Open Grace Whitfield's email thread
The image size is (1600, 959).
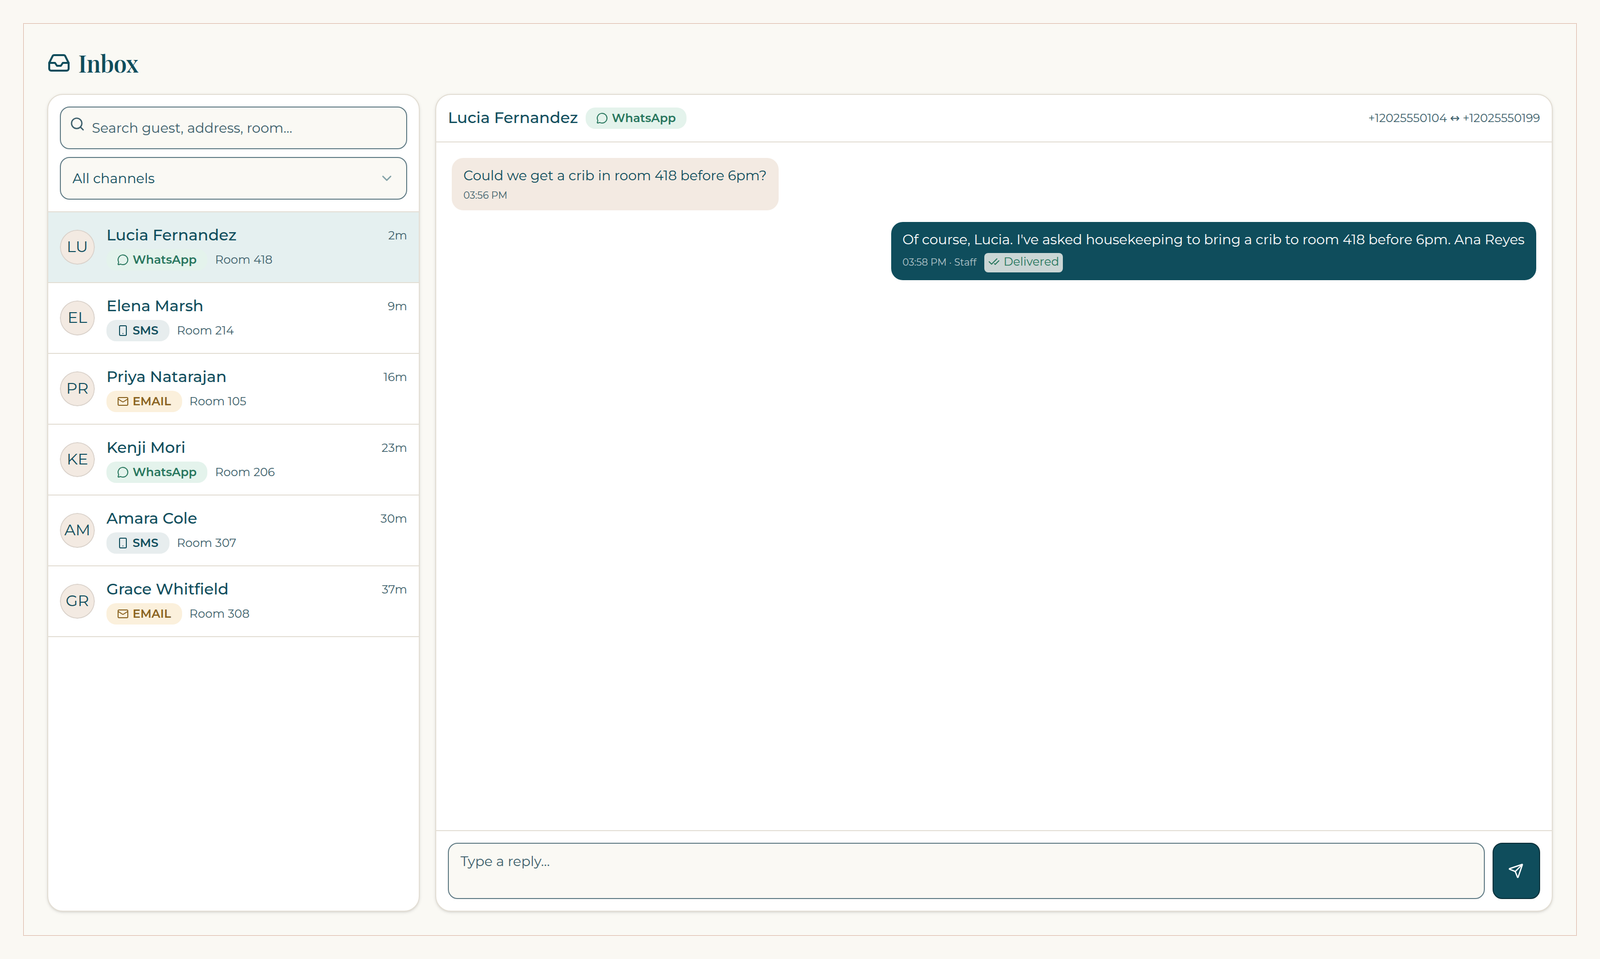tap(233, 602)
